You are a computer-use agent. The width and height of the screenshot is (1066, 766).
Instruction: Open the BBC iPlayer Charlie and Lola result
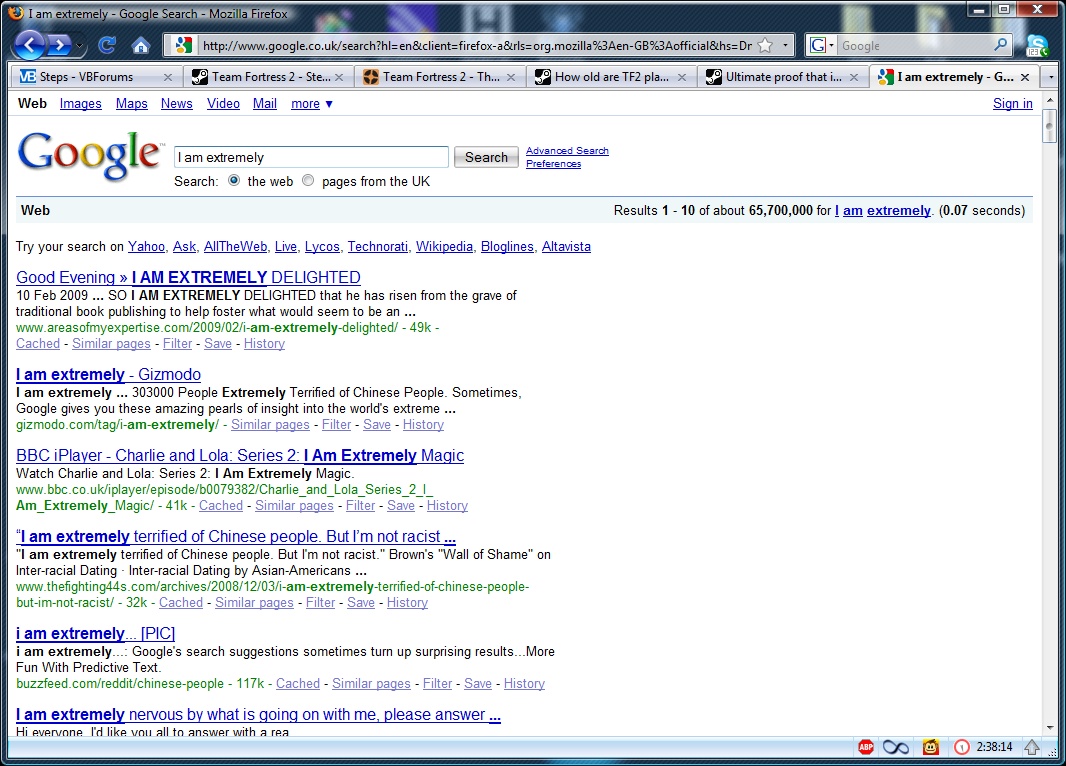(240, 455)
